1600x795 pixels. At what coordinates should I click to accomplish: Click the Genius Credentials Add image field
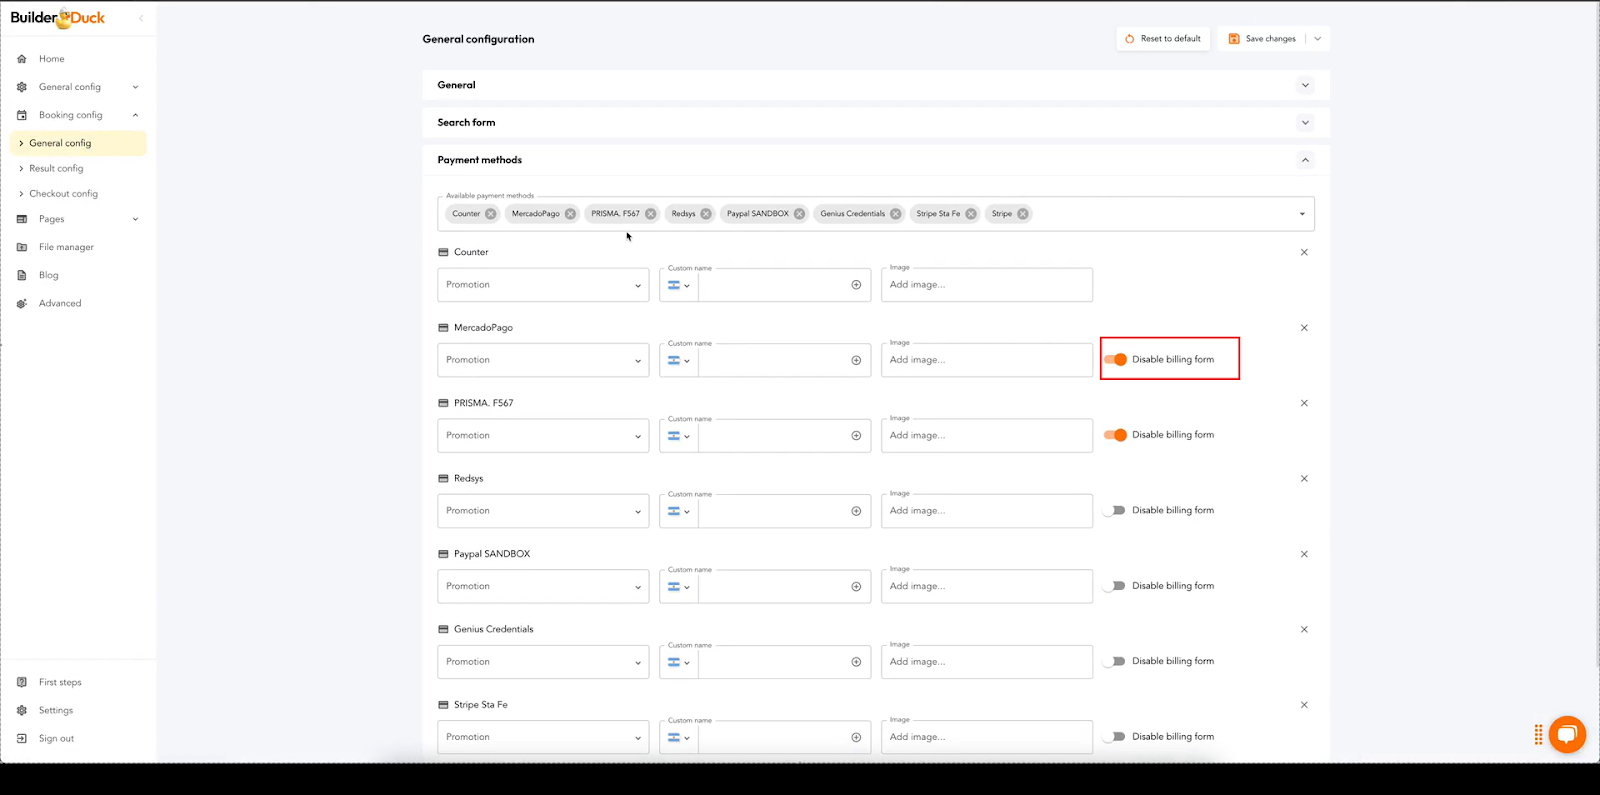[x=986, y=662]
